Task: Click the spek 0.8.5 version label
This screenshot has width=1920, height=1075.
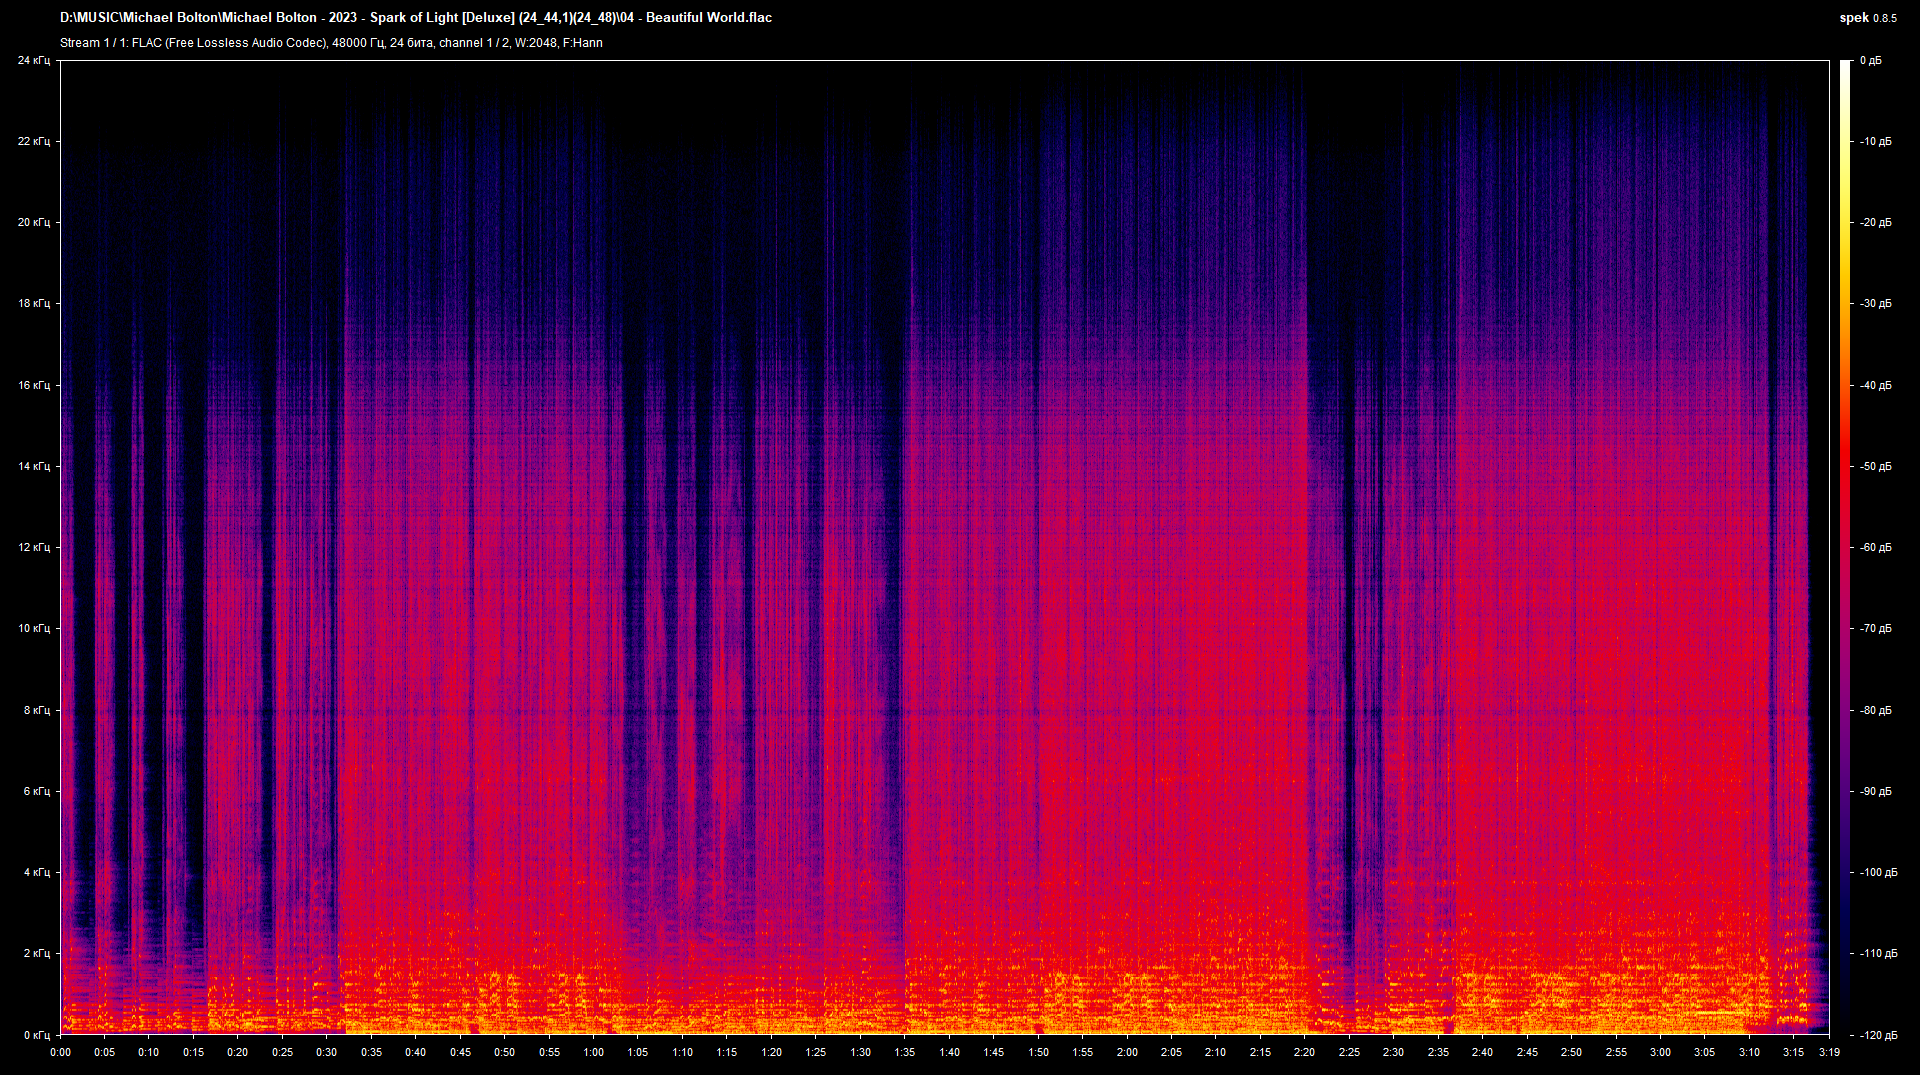Action: click(x=1867, y=18)
